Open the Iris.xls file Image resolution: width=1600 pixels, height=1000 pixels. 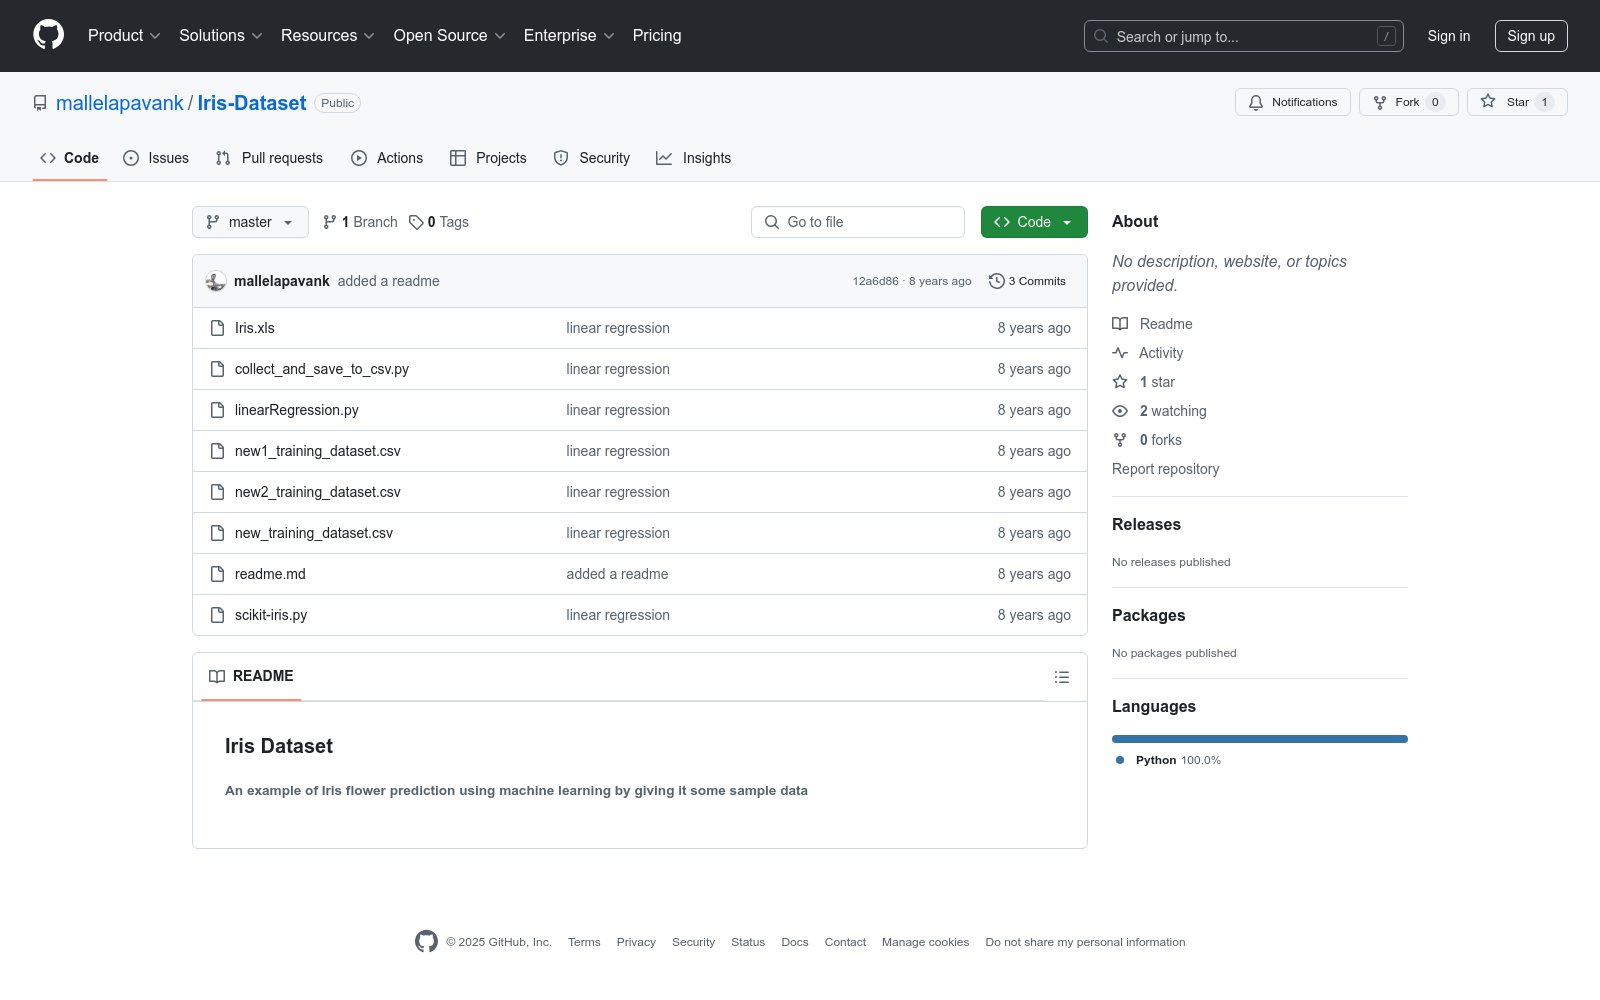click(255, 328)
